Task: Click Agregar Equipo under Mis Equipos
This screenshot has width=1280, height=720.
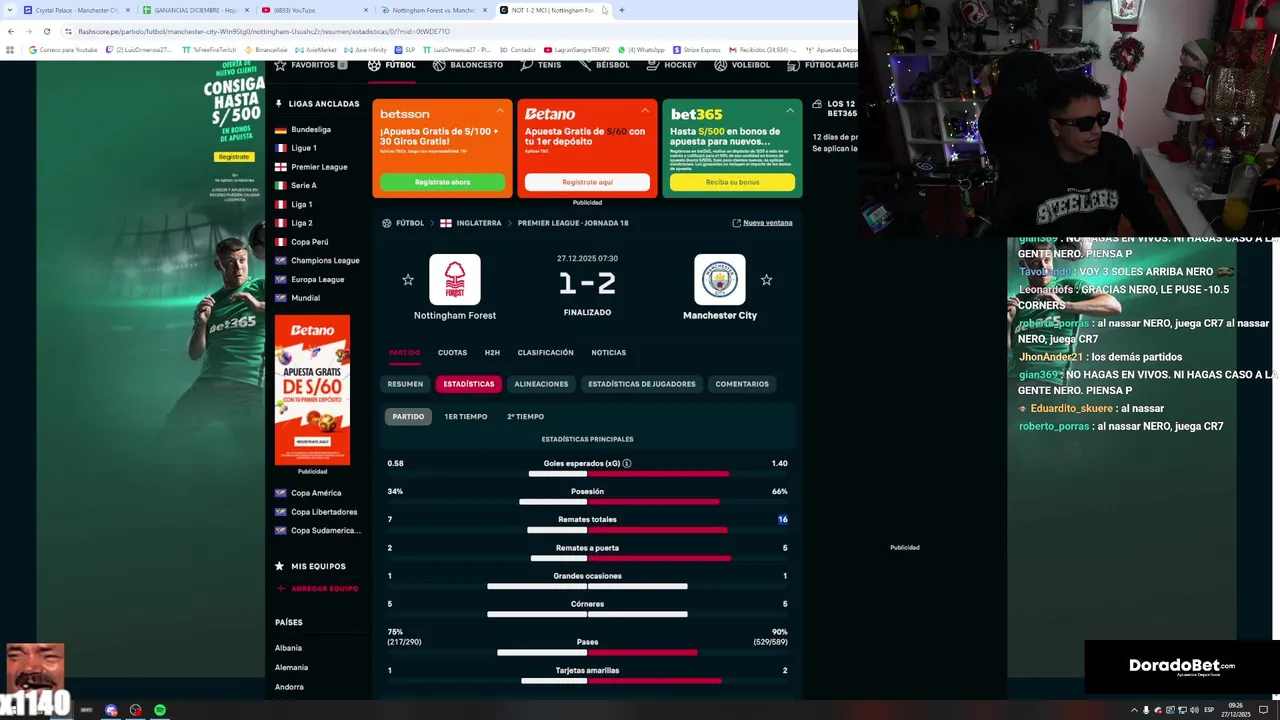Action: [x=317, y=589]
